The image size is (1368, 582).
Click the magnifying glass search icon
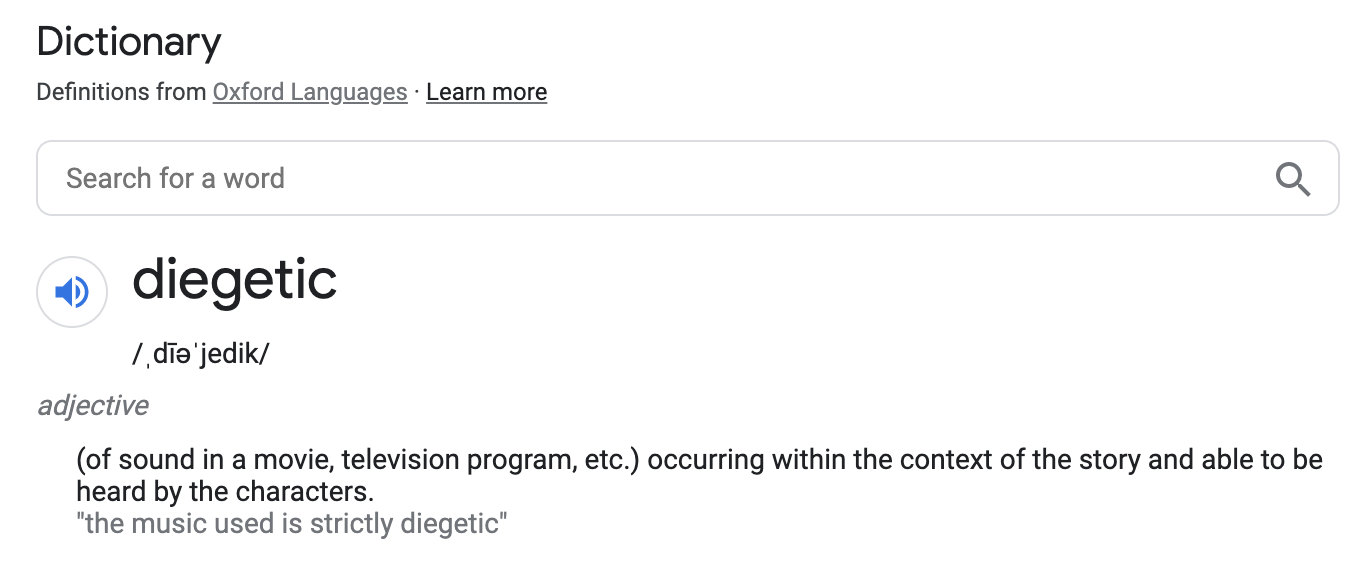[x=1293, y=179]
